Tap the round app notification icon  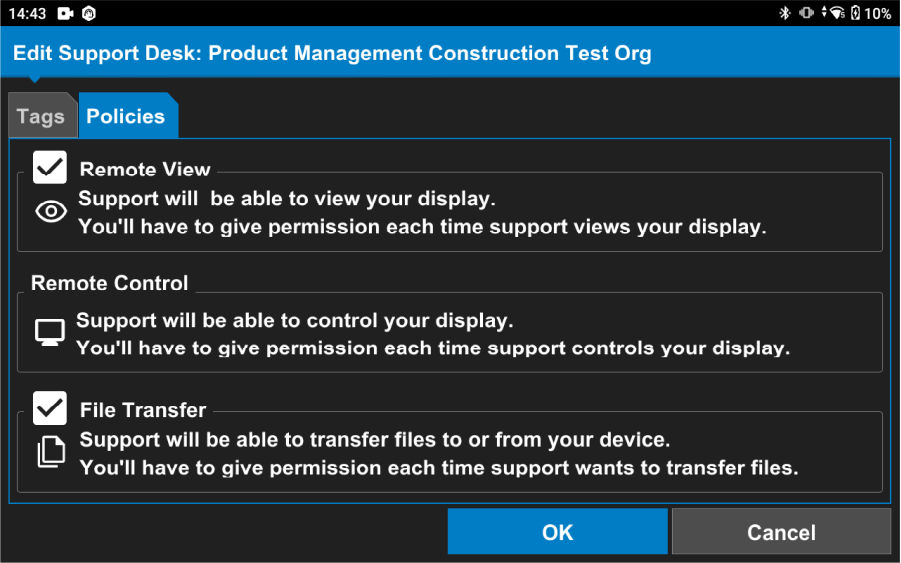tap(89, 13)
